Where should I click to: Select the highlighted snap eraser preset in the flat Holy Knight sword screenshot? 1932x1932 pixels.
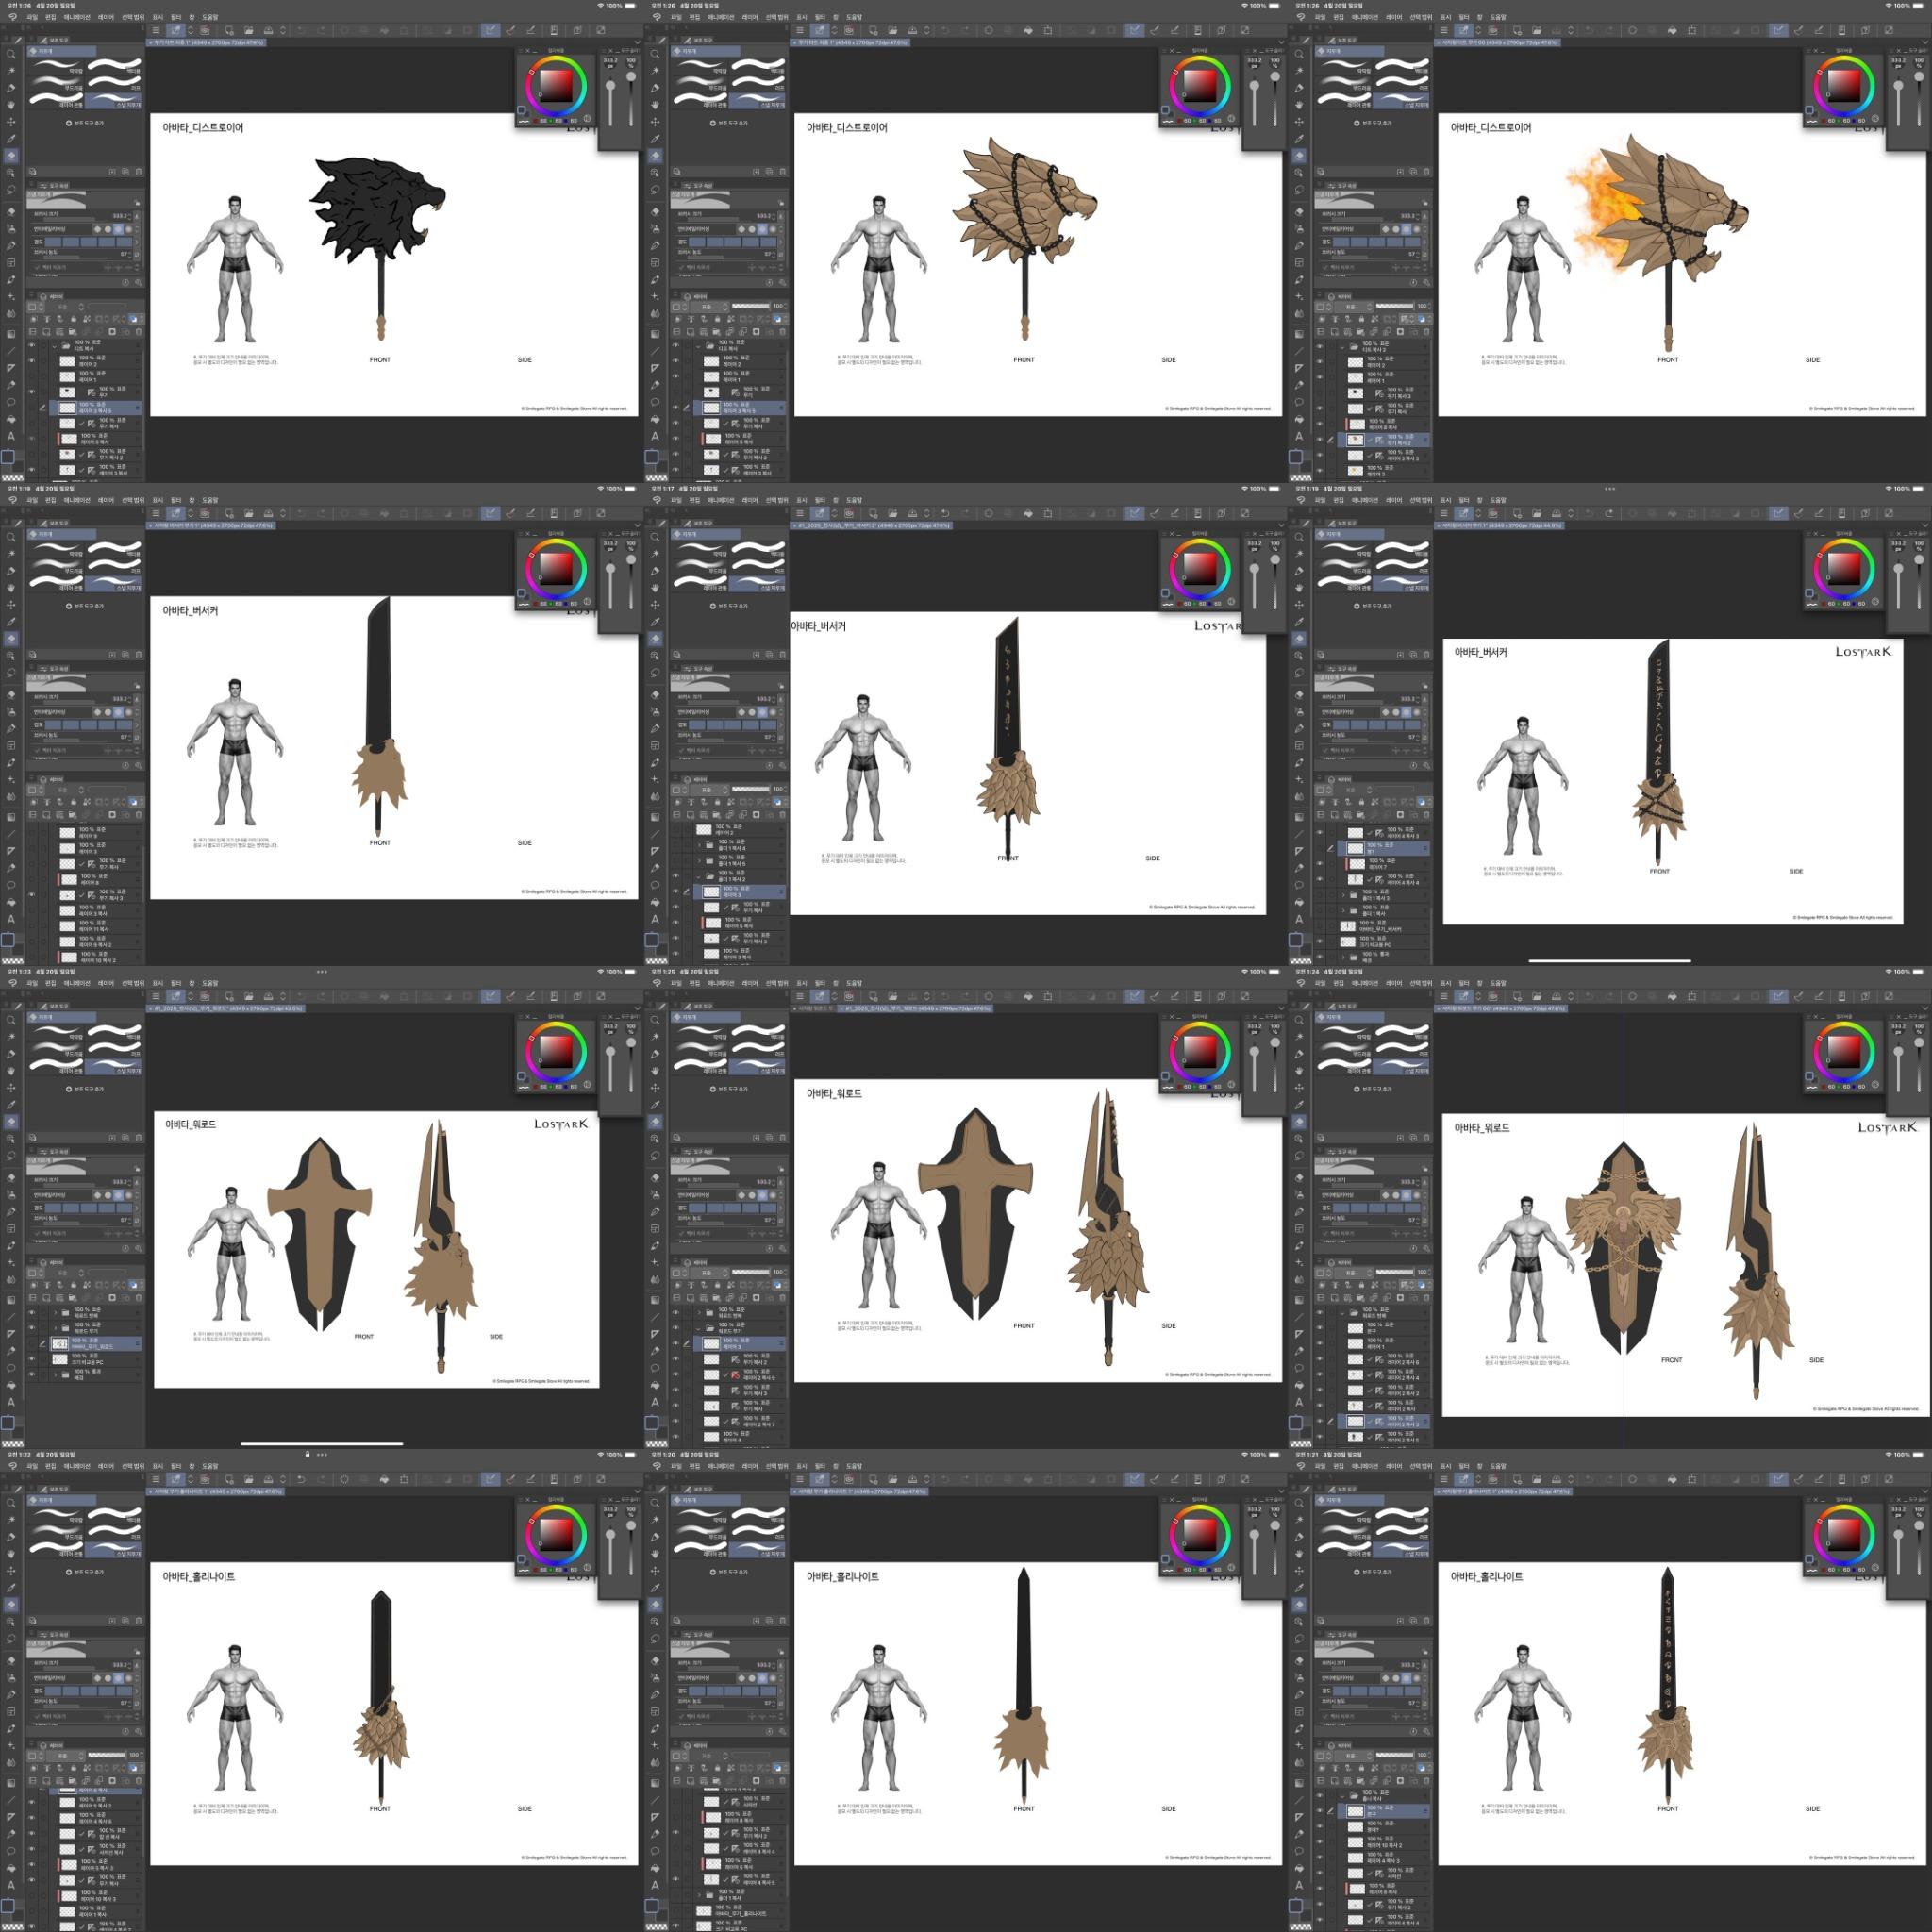(757, 1549)
